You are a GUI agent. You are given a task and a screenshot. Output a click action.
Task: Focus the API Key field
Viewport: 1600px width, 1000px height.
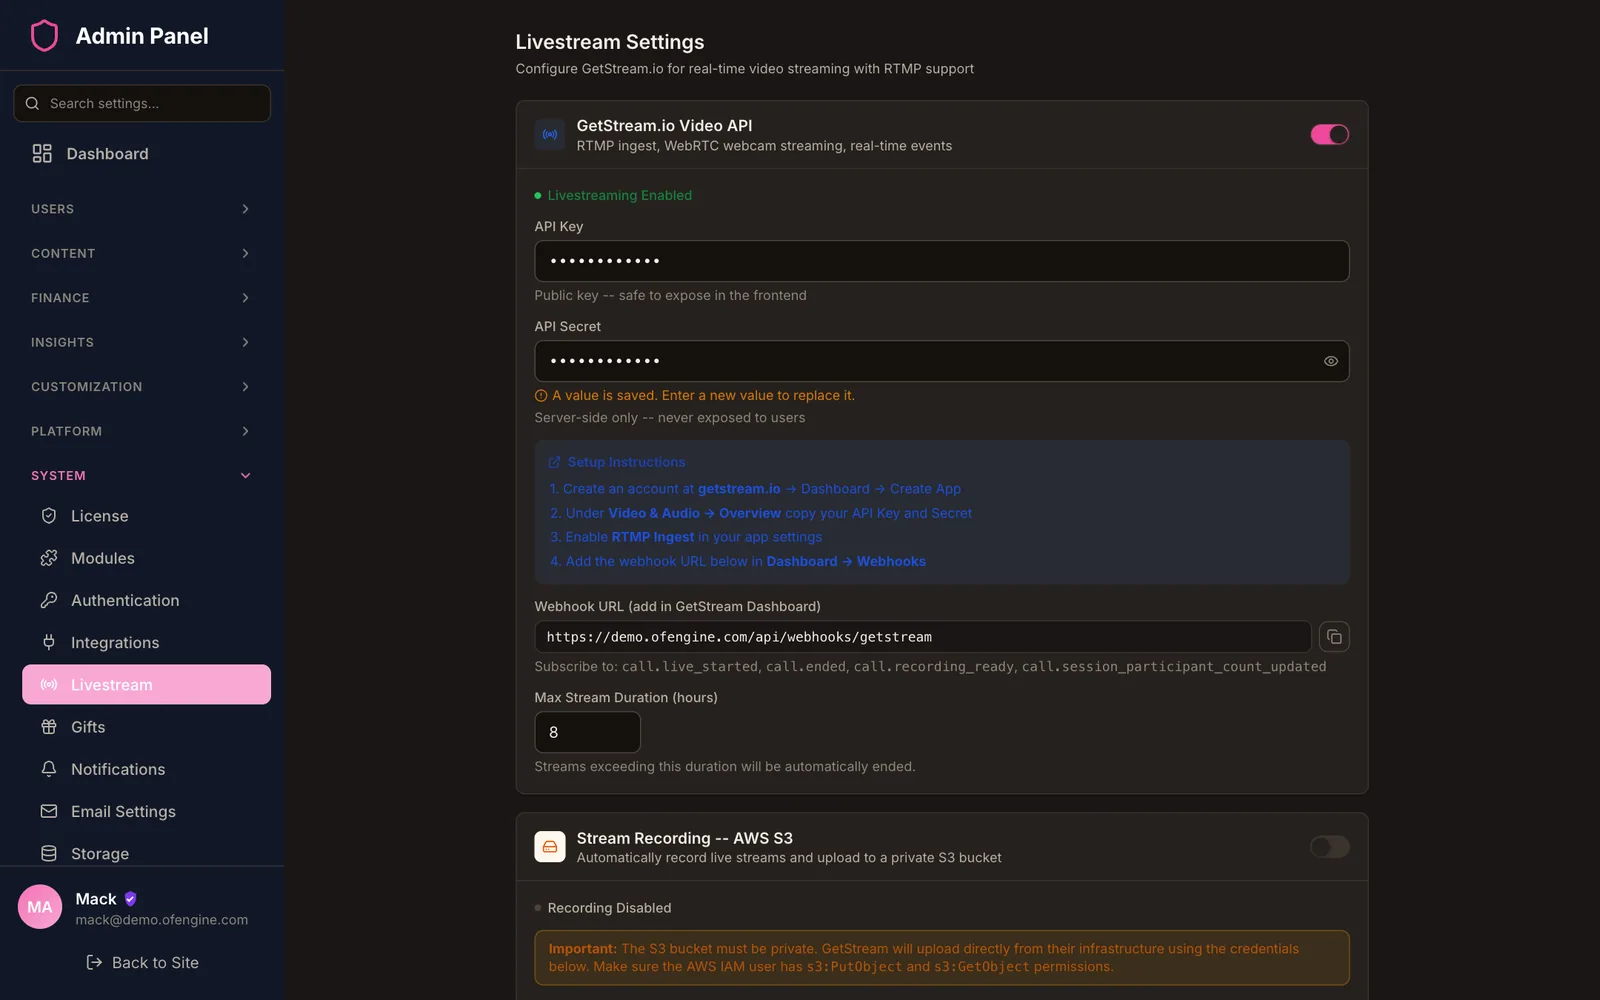pyautogui.click(x=942, y=261)
